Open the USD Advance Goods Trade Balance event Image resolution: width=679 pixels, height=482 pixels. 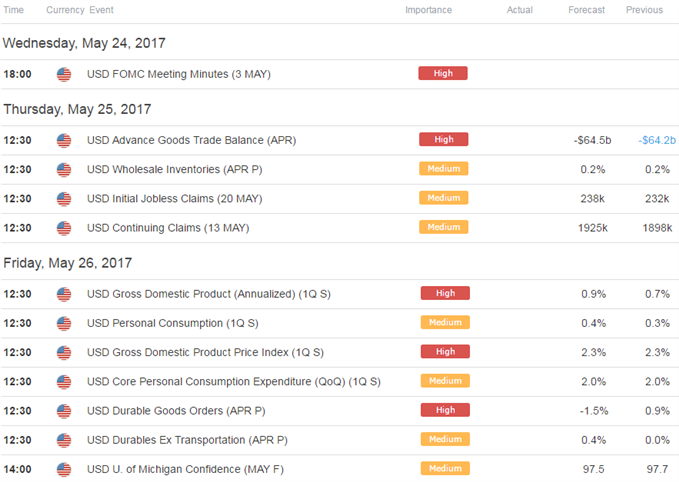point(191,140)
